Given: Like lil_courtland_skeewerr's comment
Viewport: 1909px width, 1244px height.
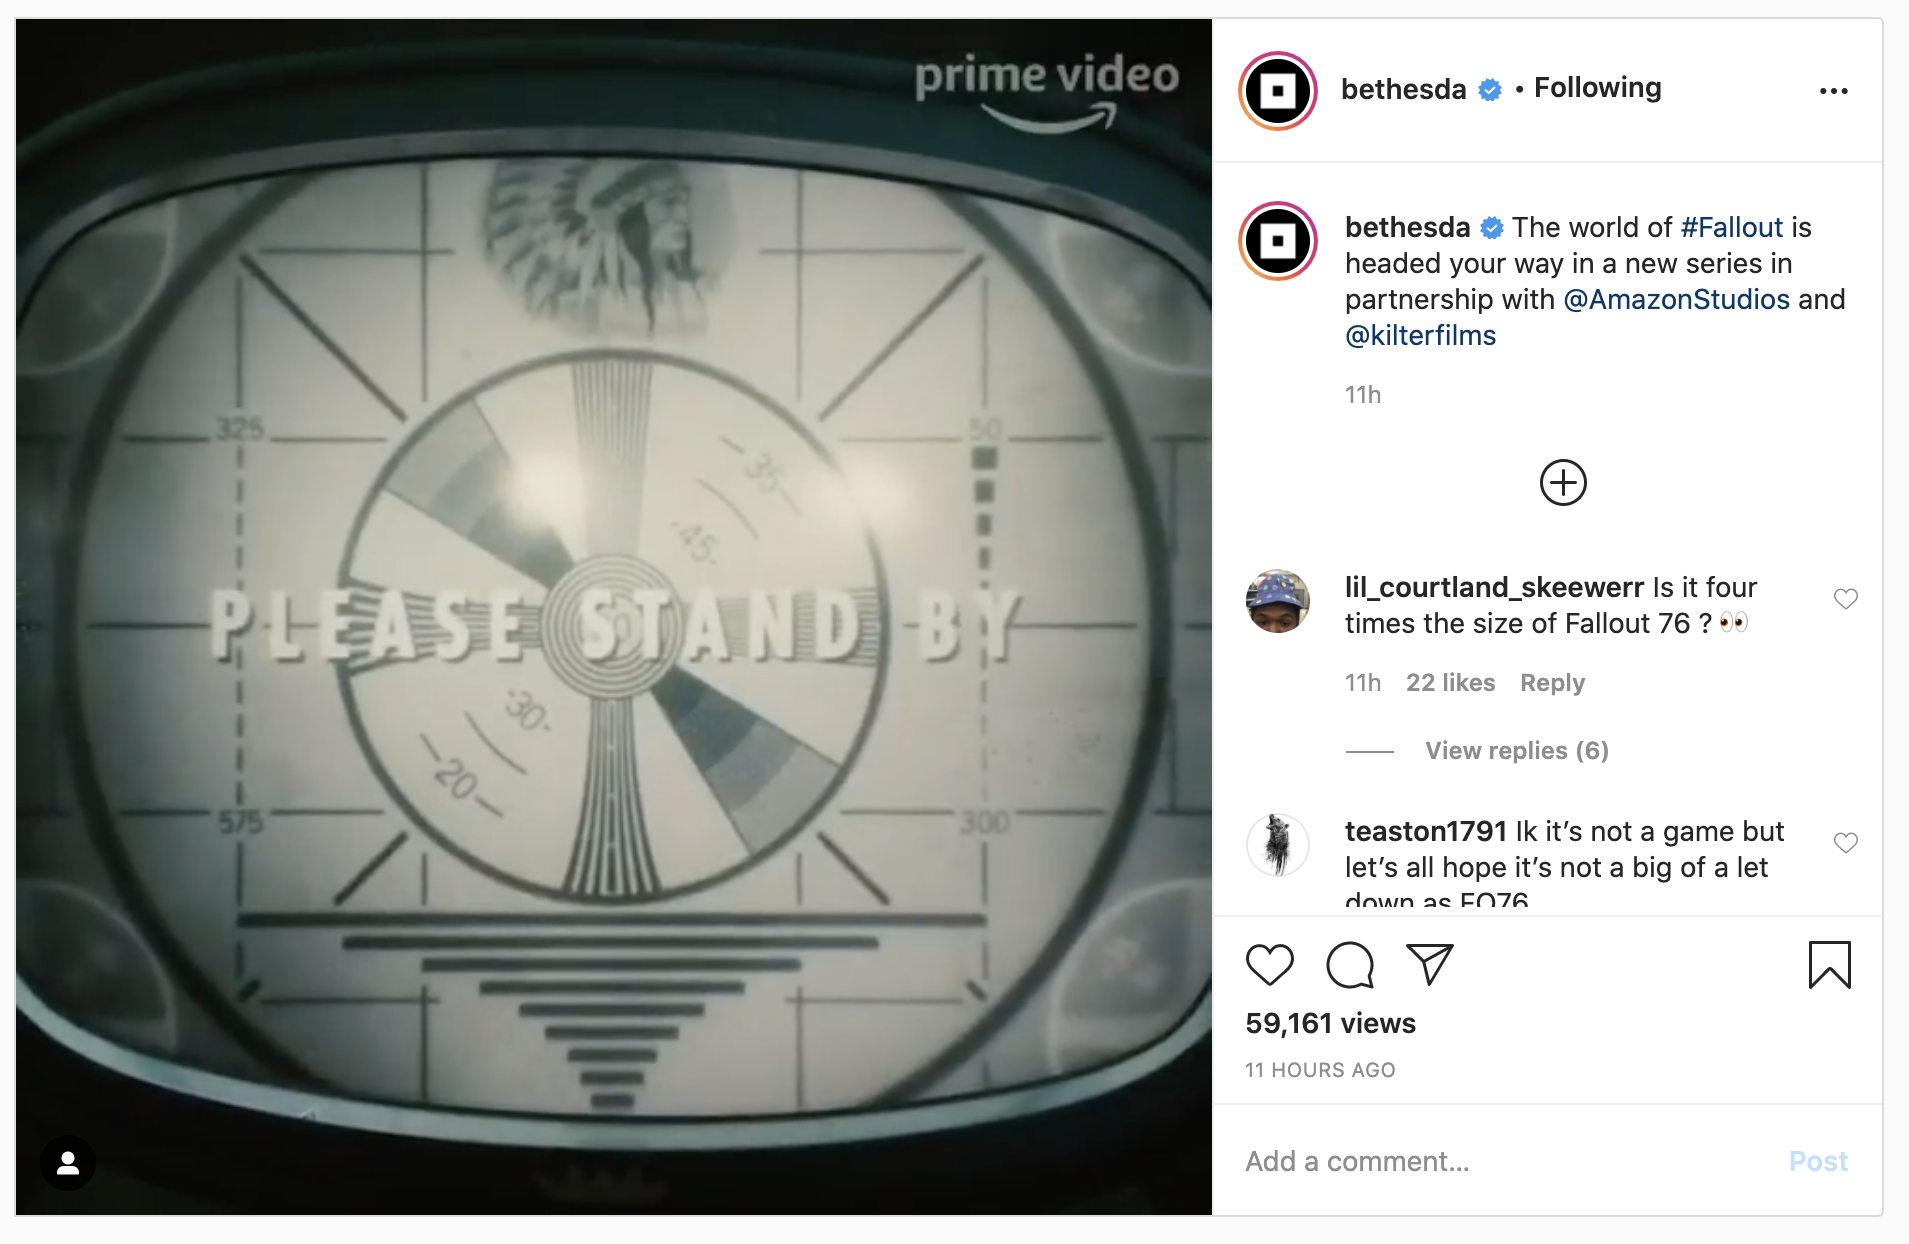Looking at the screenshot, I should click(x=1846, y=599).
